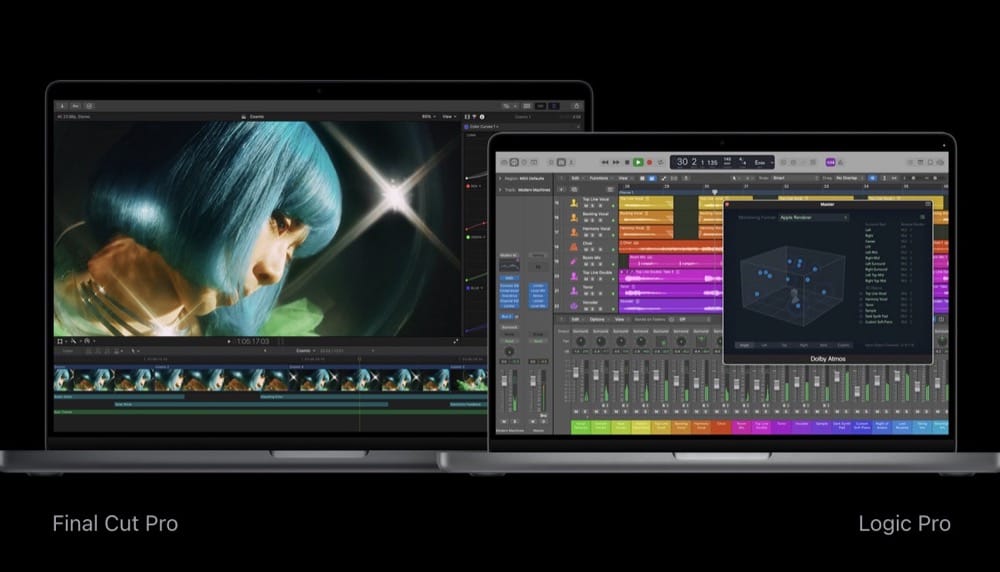Open the List Editors icon in Logic Pro

coord(910,163)
